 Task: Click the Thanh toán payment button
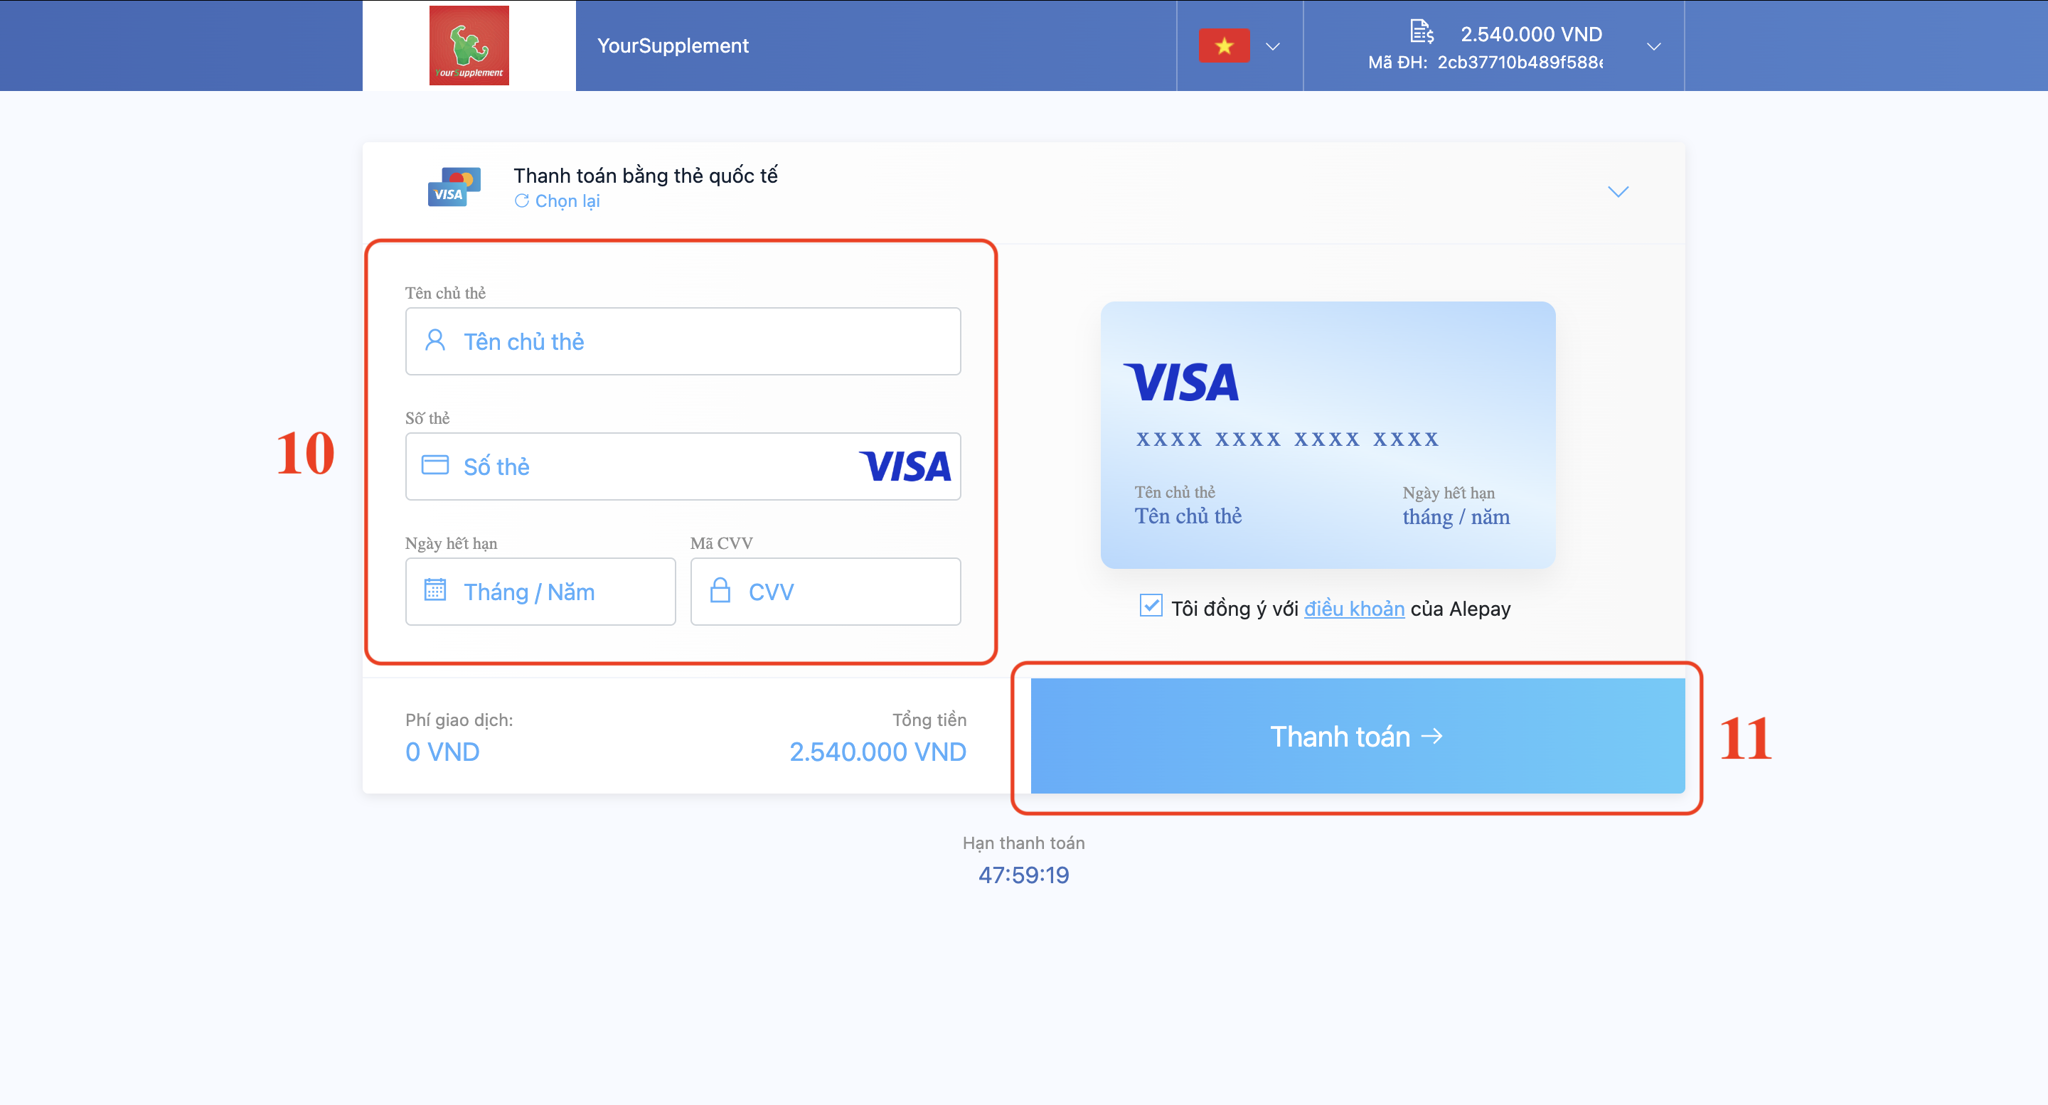(1357, 736)
